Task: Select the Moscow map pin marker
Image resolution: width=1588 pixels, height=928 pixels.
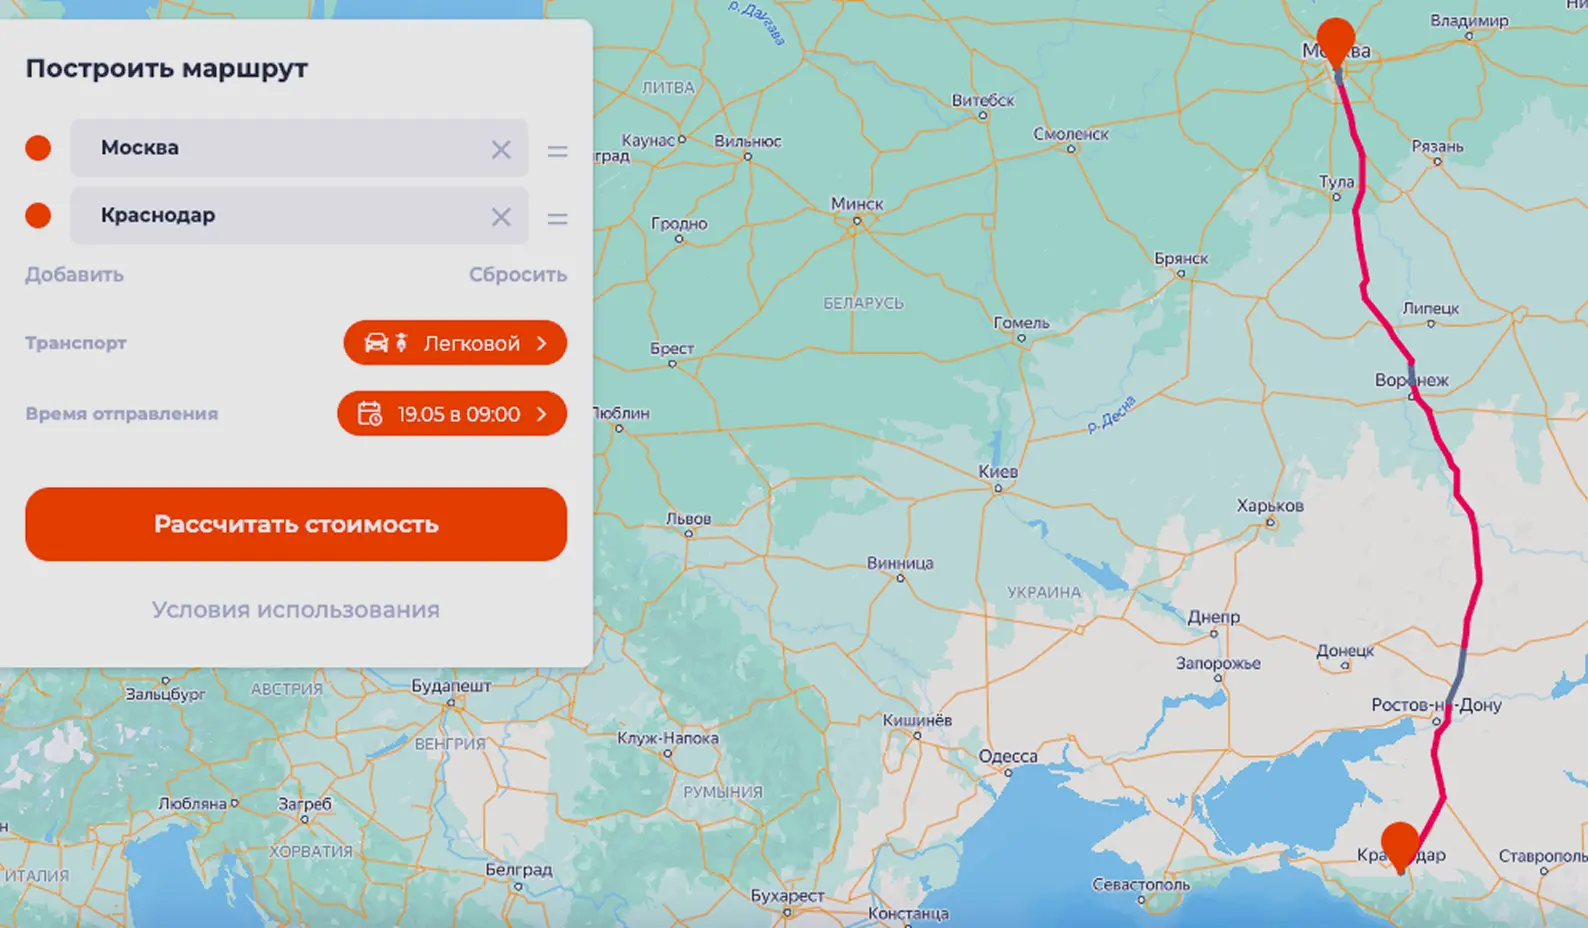Action: point(1335,42)
